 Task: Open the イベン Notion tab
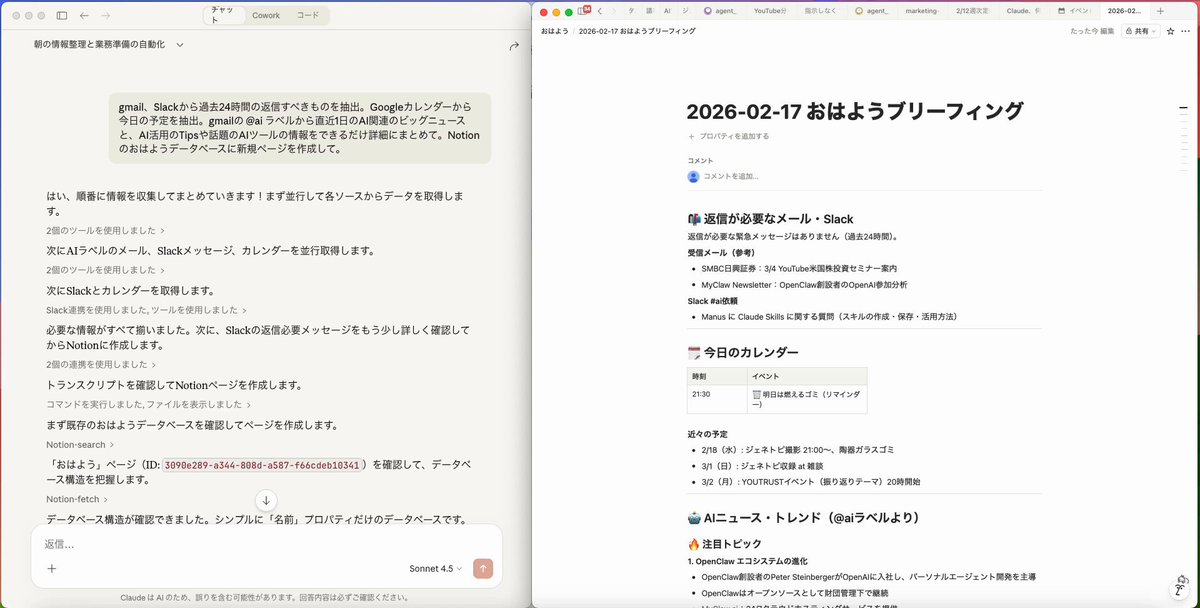[x=1075, y=11]
